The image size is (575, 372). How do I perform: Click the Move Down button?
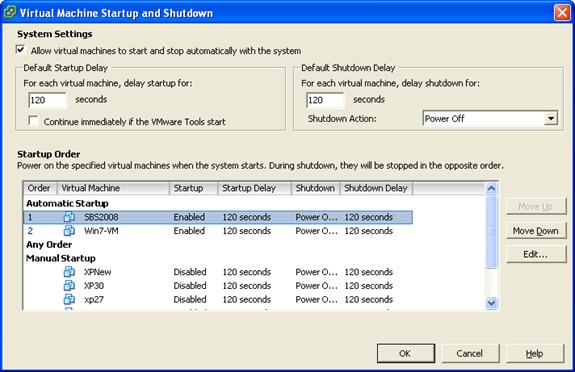[x=536, y=231]
